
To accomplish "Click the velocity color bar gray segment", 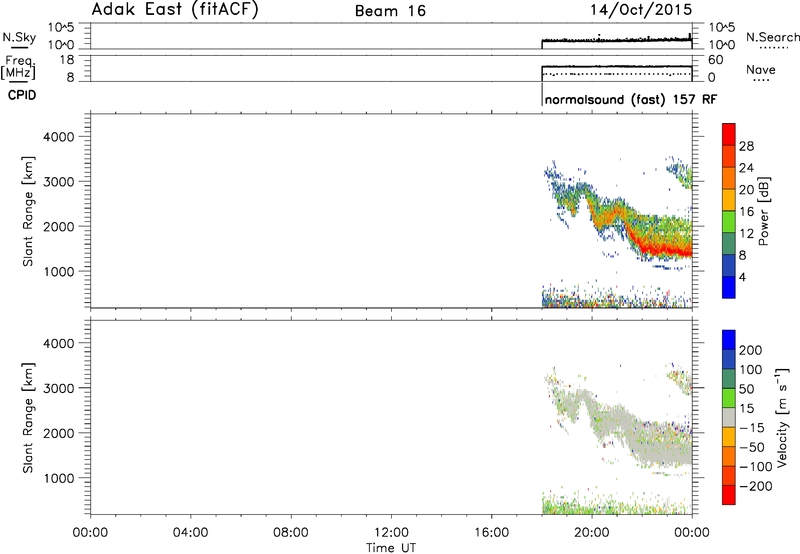I will [729, 418].
